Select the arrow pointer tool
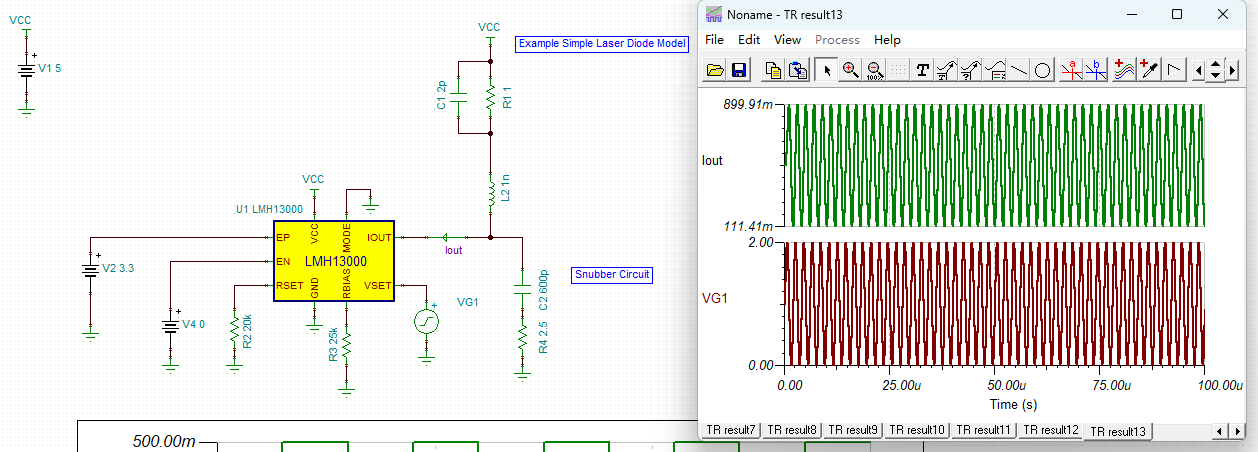1258x452 pixels. click(827, 70)
